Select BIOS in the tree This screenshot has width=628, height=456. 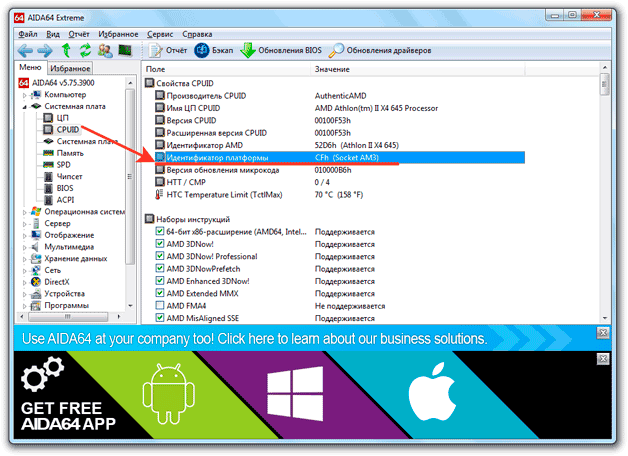pos(58,188)
